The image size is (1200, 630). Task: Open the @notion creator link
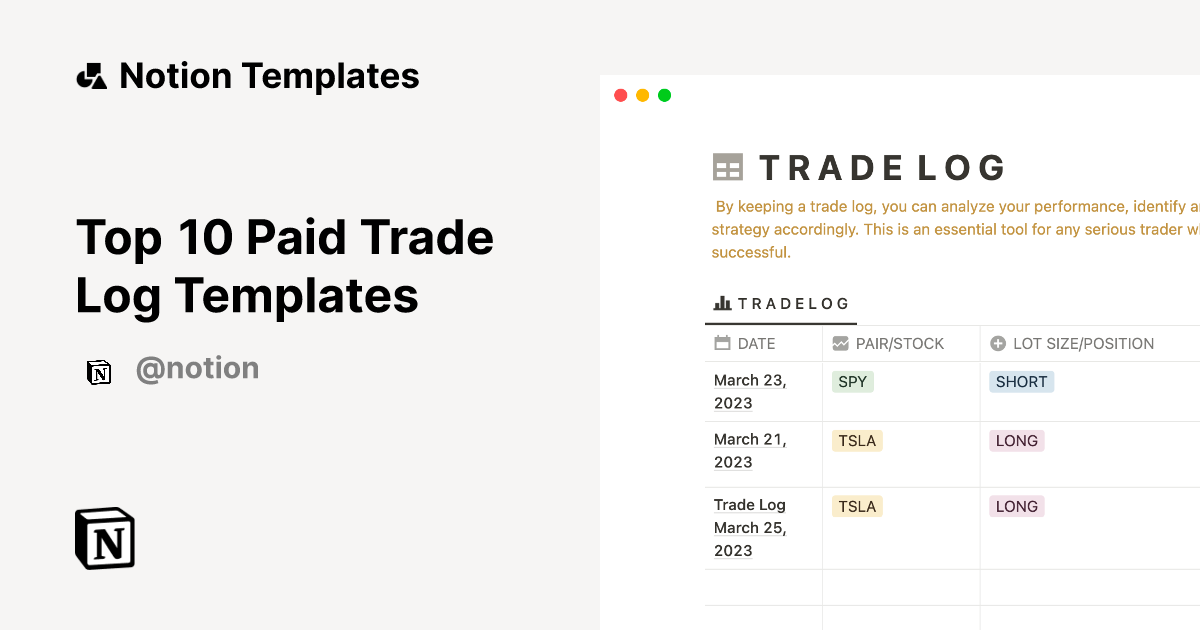197,369
